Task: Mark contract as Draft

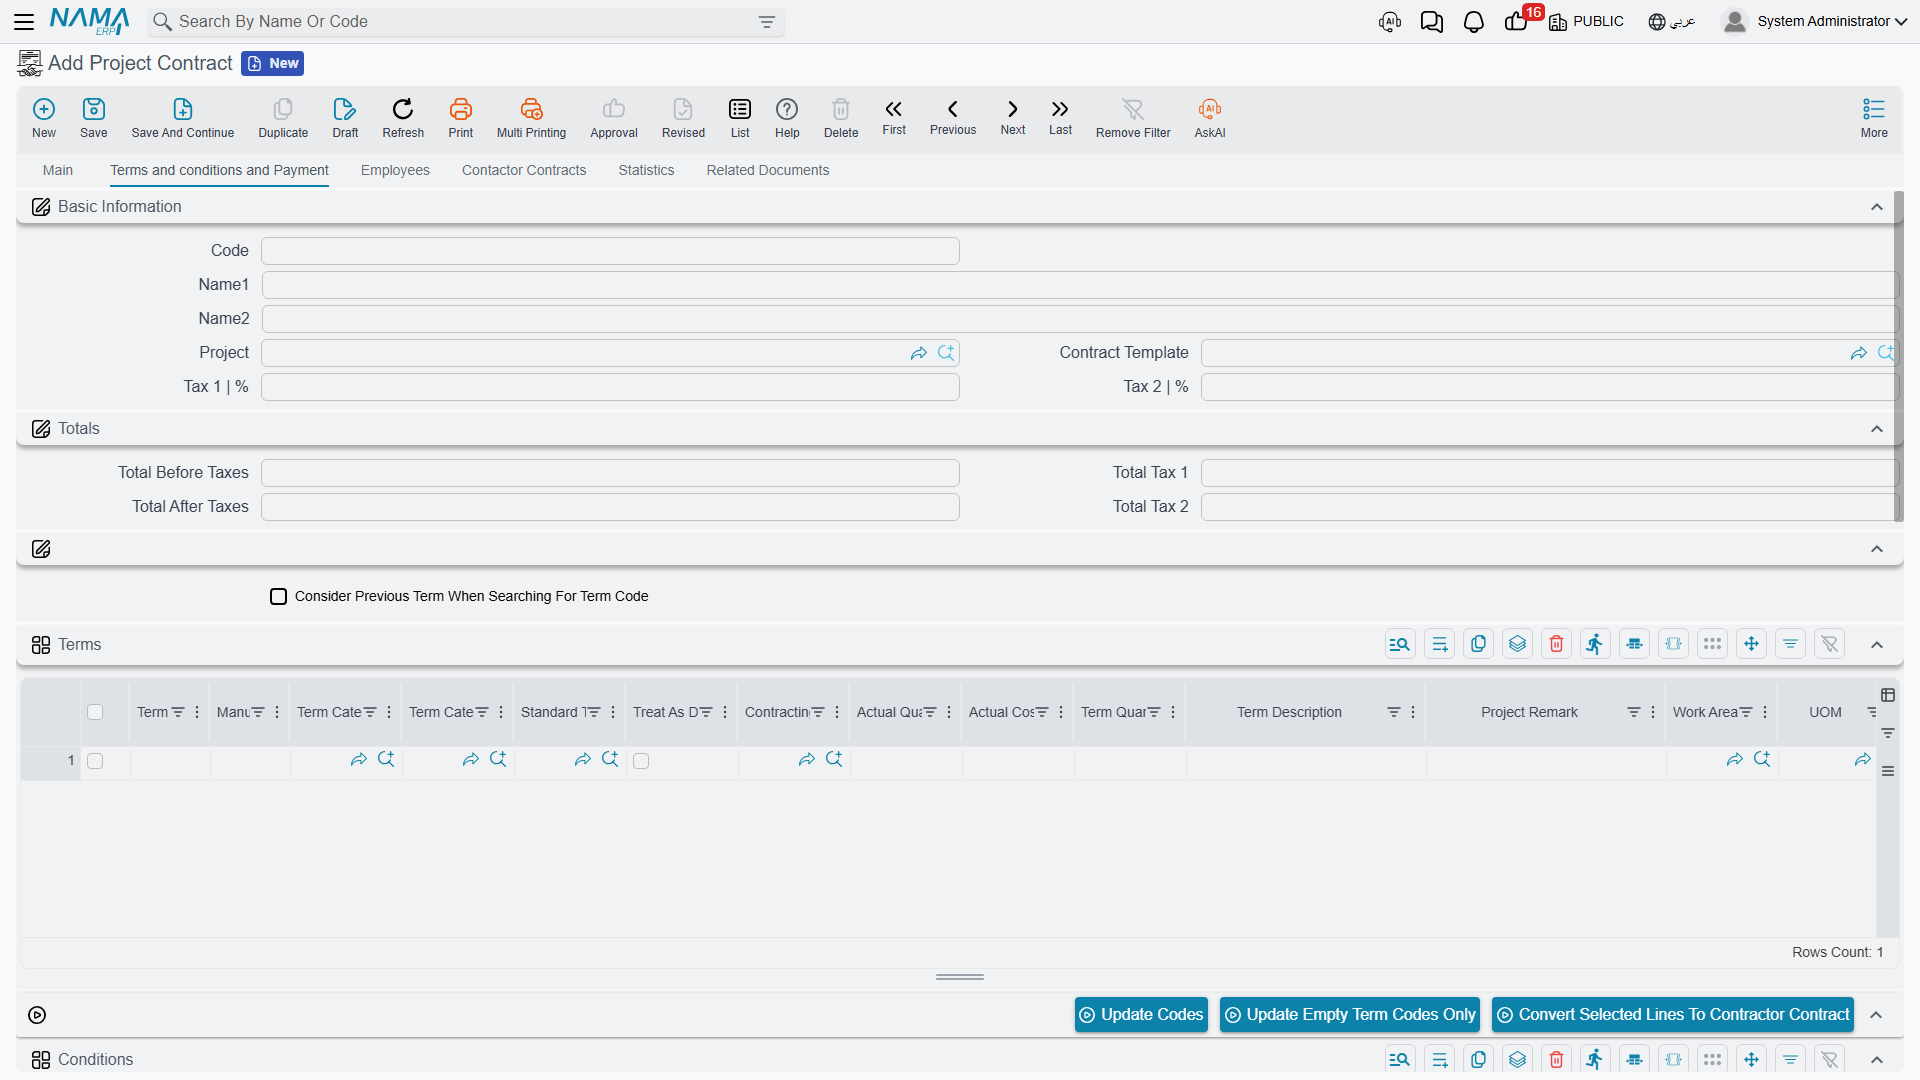Action: coord(345,117)
